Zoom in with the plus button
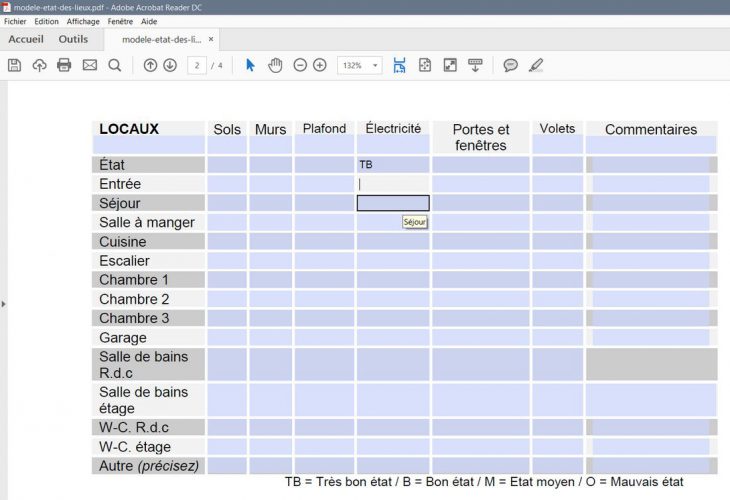Viewport: 730px width, 500px height. coord(320,65)
